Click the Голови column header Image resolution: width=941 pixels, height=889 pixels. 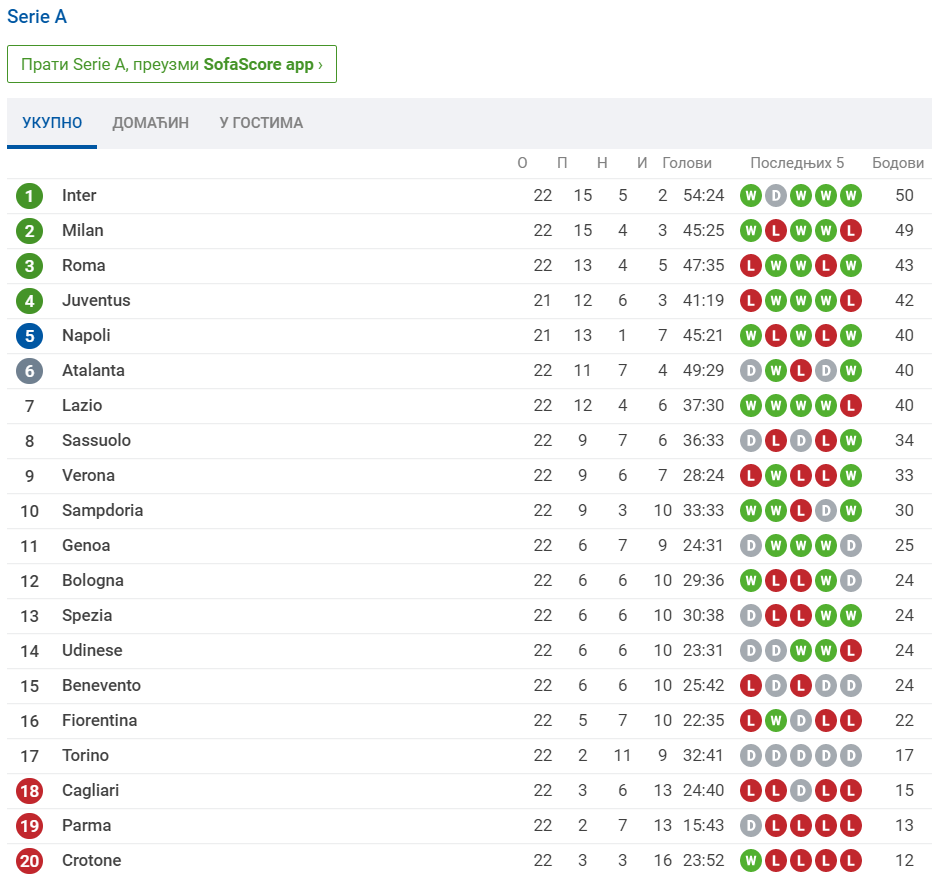[x=687, y=163]
